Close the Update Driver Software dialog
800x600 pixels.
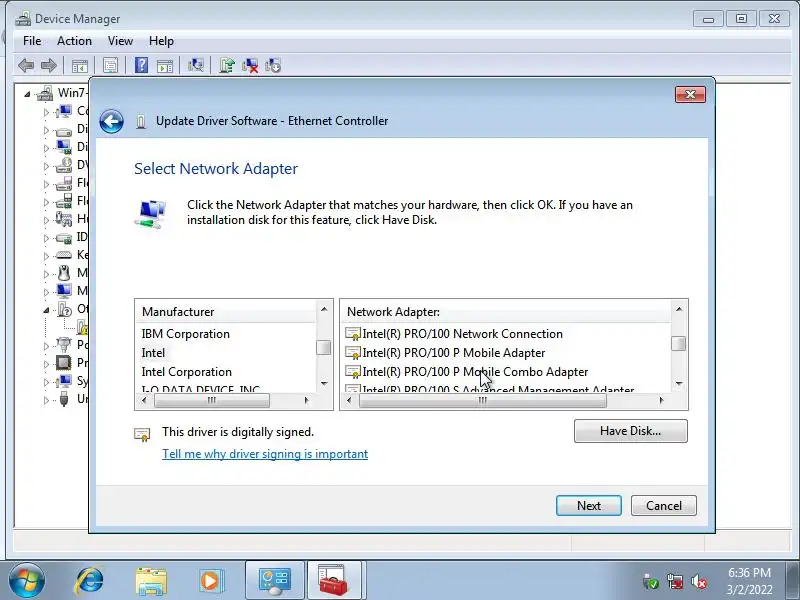point(690,94)
